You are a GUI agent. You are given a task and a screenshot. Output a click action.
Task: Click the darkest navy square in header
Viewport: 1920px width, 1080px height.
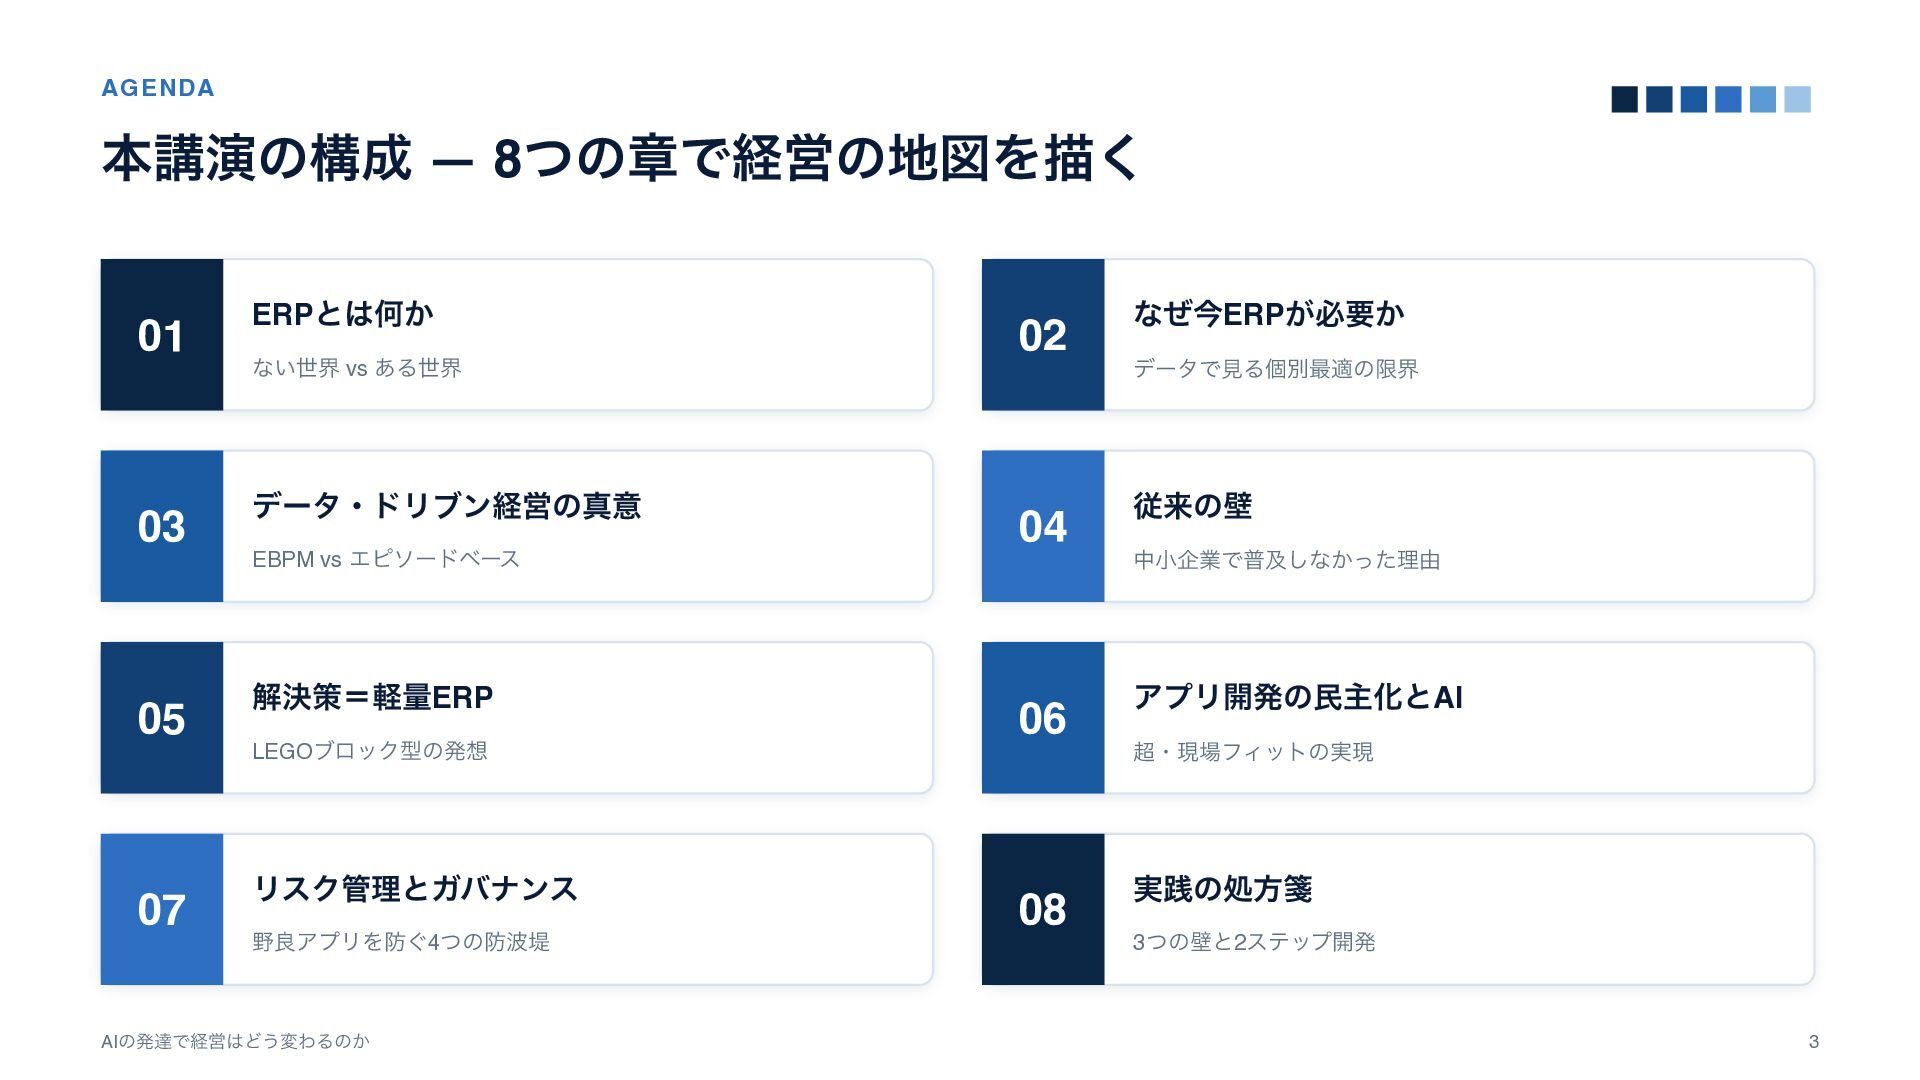1625,99
